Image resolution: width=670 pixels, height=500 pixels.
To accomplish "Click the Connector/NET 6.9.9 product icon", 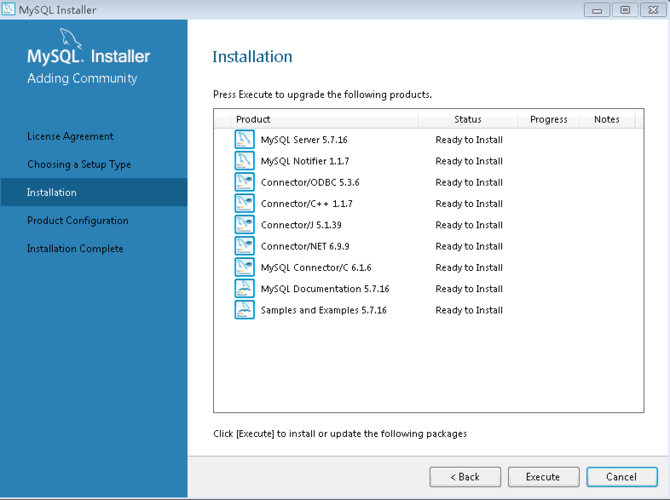I will (244, 246).
